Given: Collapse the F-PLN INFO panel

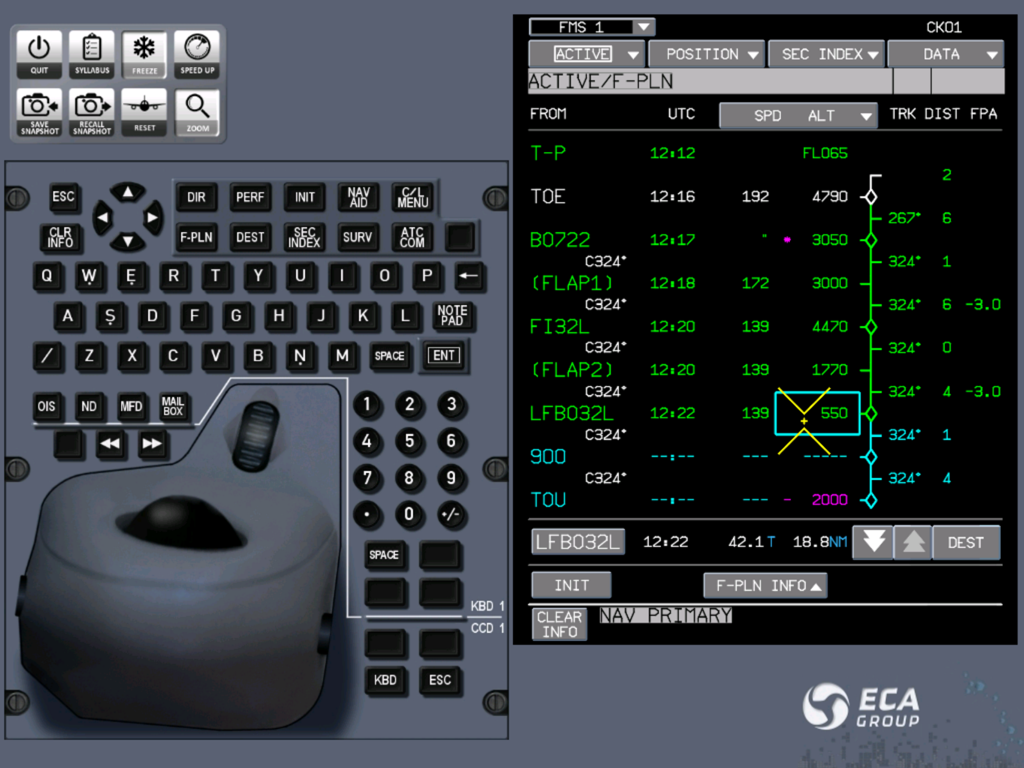Looking at the screenshot, I should 765,585.
